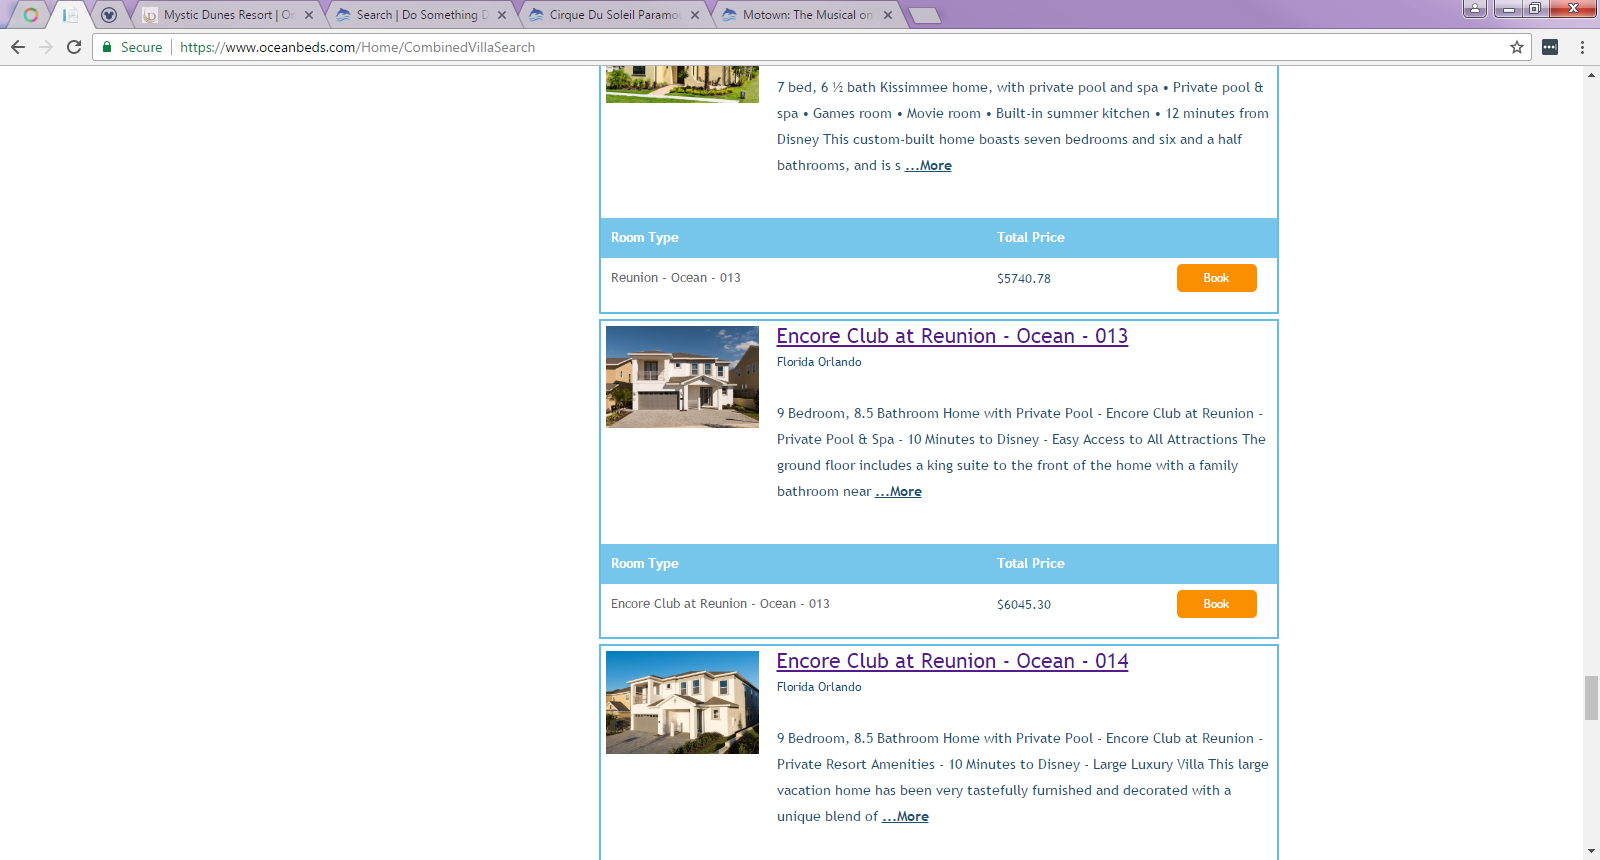The height and width of the screenshot is (860, 1600).
Task: Click 'Room Type' header above Reunion - Ocean - 013 row
Action: point(645,238)
